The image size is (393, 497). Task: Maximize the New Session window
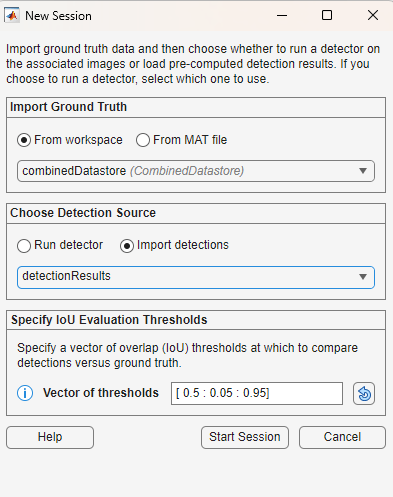pyautogui.click(x=327, y=15)
